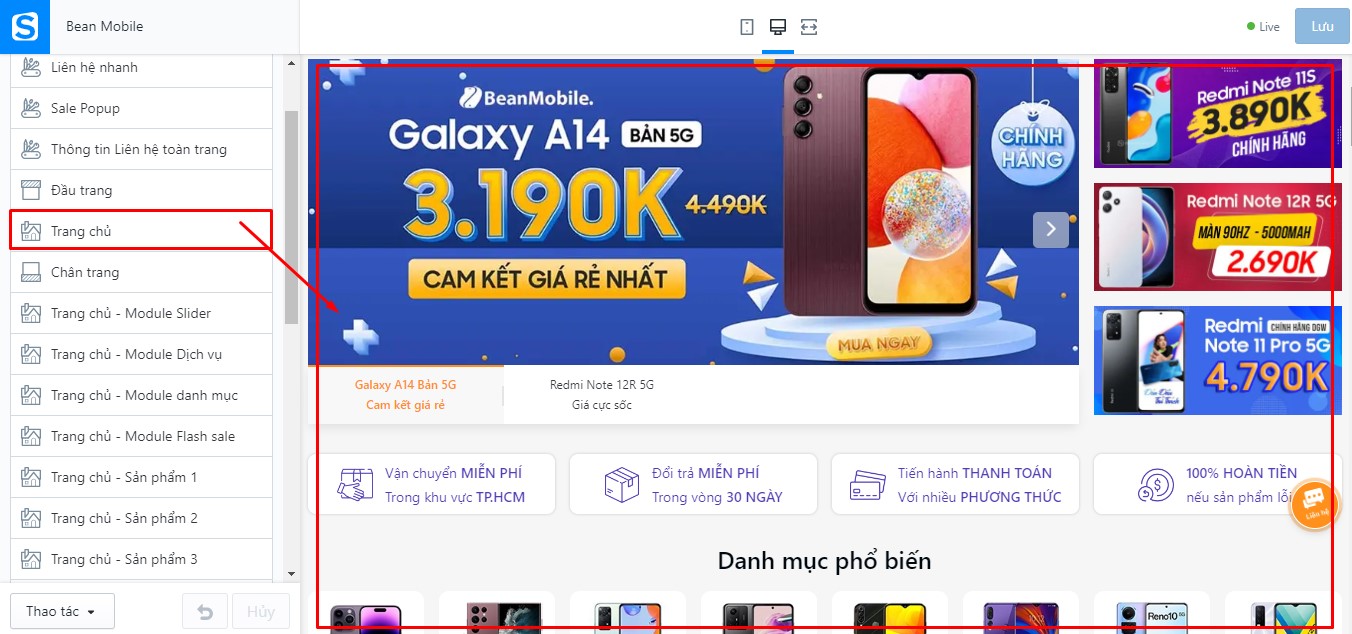Select the desktop preview icon
1352x634 pixels.
[x=778, y=27]
